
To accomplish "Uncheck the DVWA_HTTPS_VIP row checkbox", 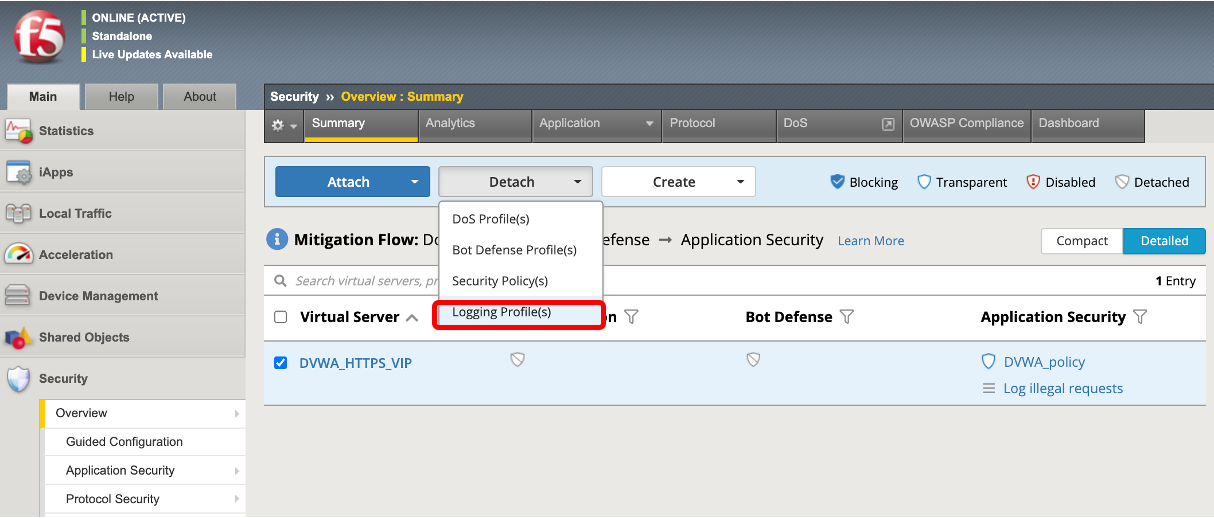I will (x=280, y=363).
